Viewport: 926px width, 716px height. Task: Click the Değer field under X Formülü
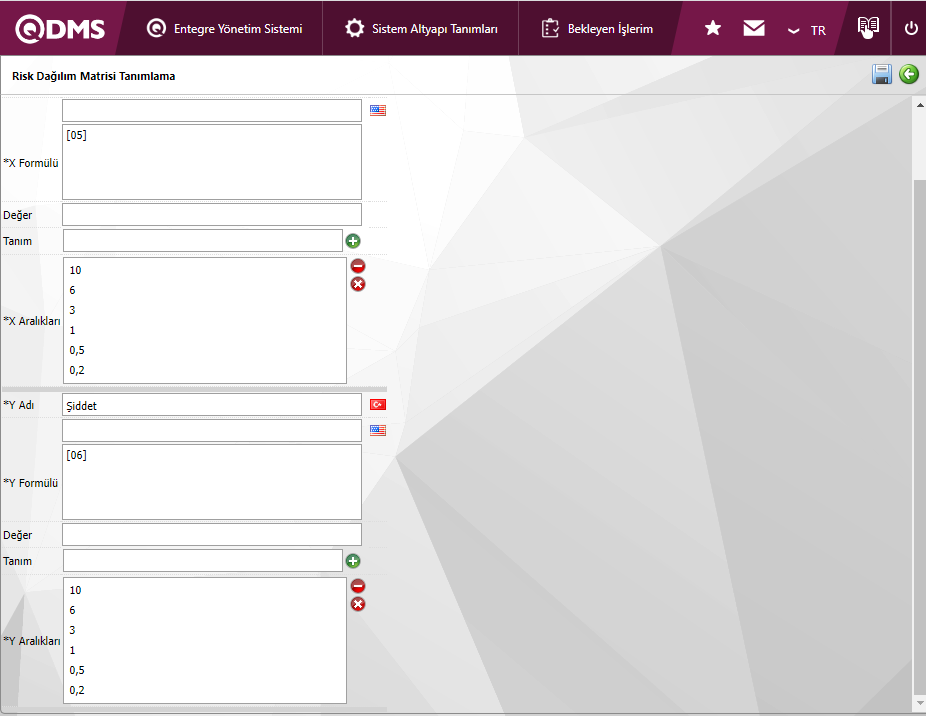212,214
